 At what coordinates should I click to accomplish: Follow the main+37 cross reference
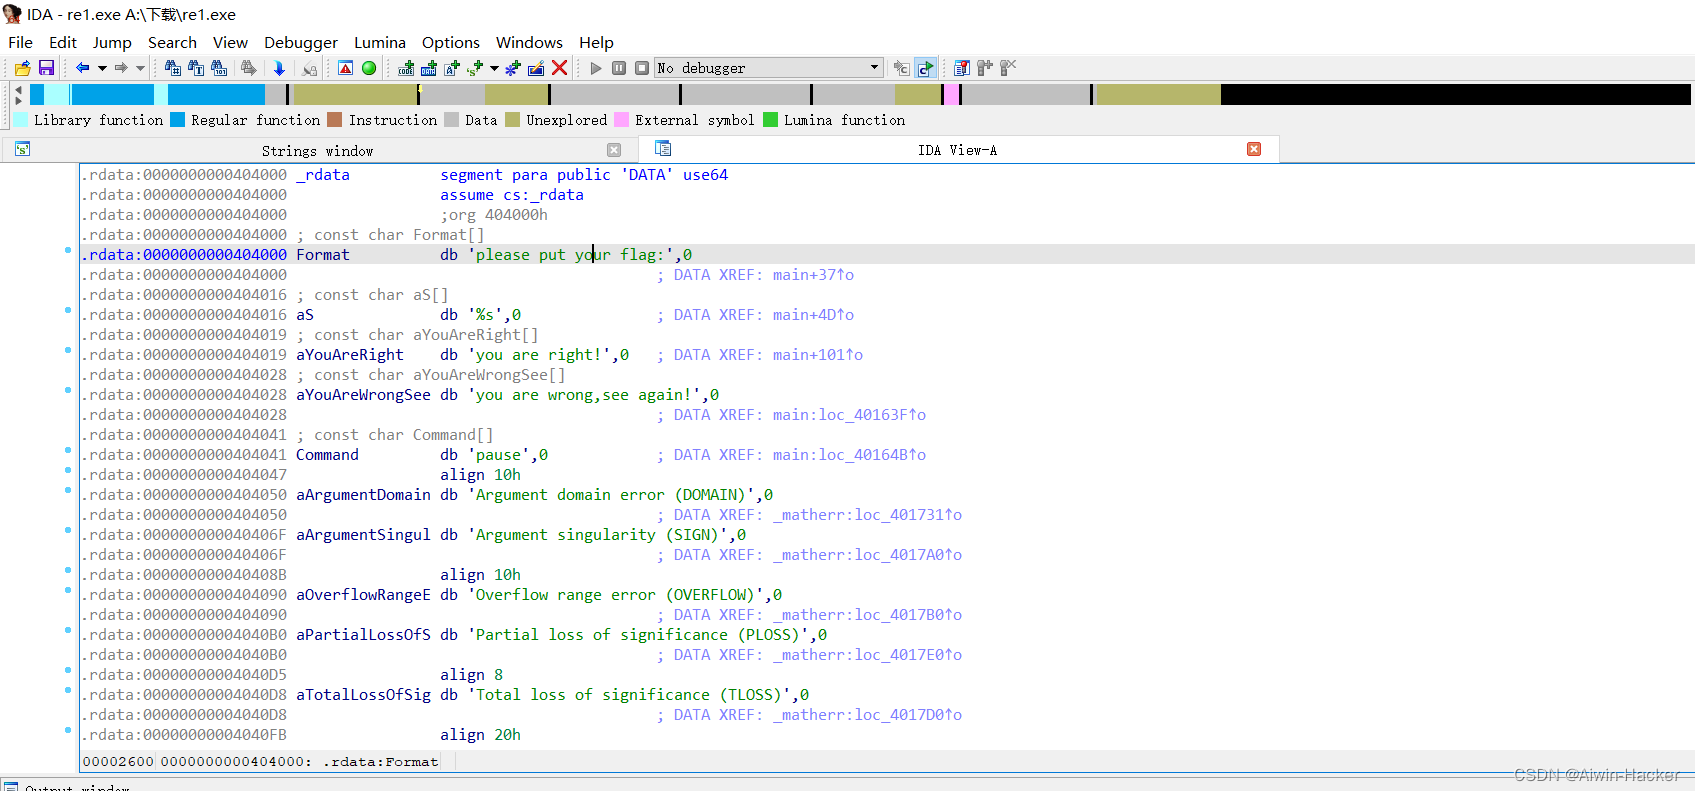coord(813,275)
